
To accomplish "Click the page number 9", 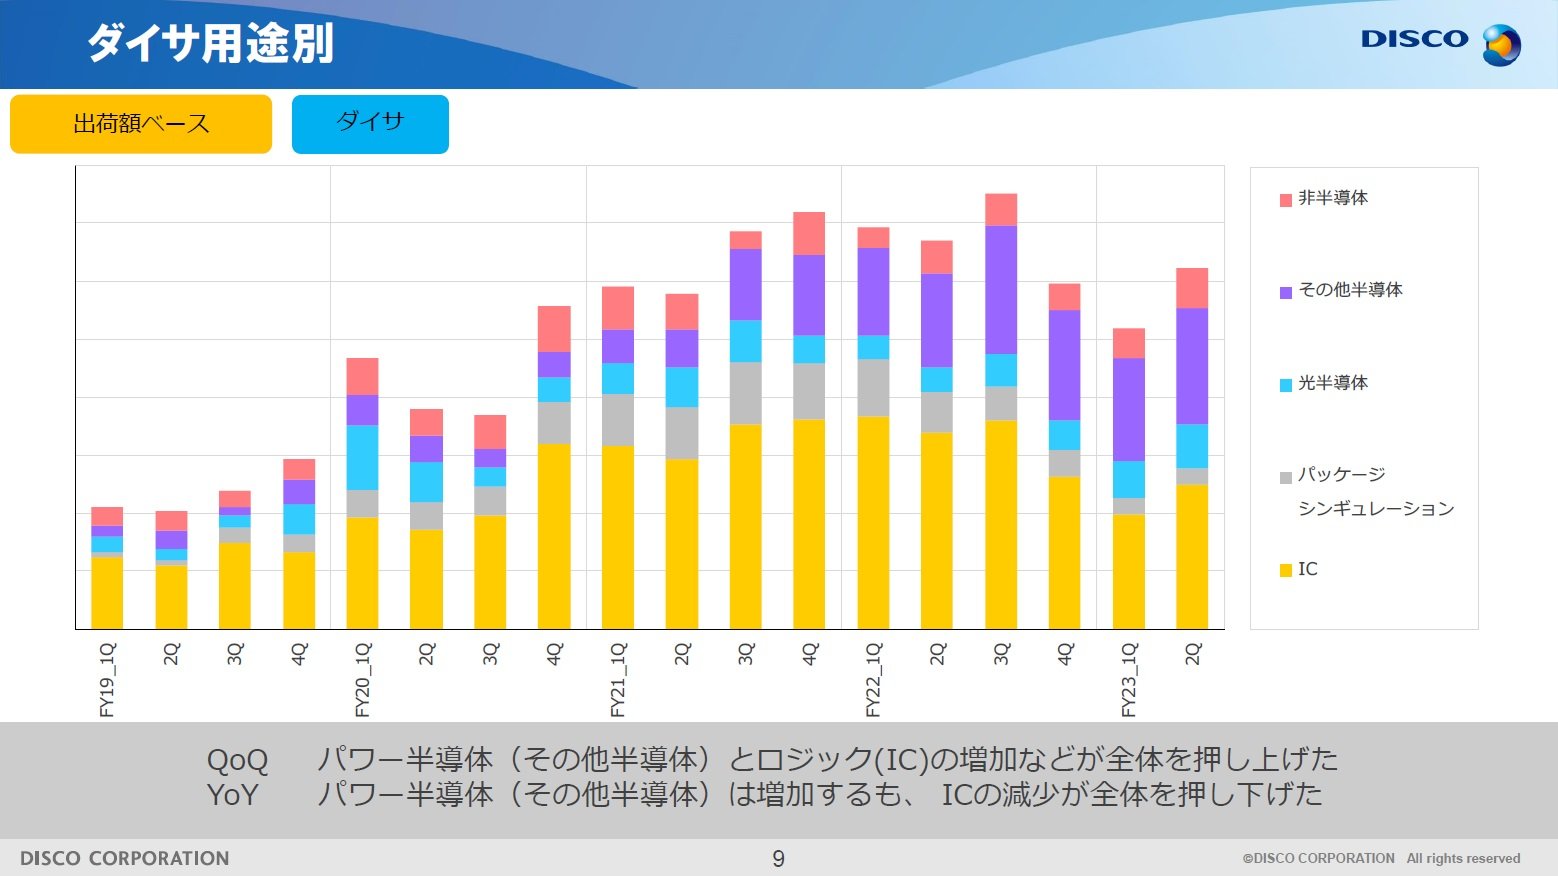I will click(779, 858).
